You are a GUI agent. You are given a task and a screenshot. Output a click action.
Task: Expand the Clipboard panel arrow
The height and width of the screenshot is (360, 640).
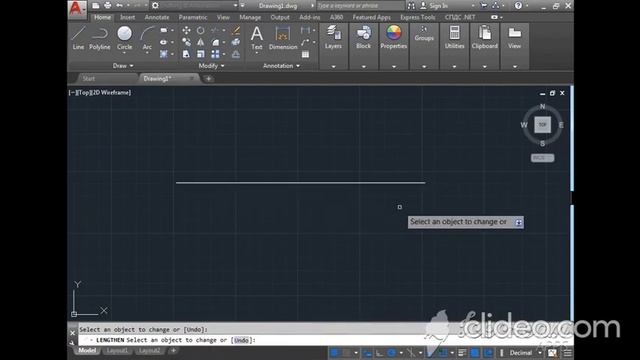pos(484,67)
